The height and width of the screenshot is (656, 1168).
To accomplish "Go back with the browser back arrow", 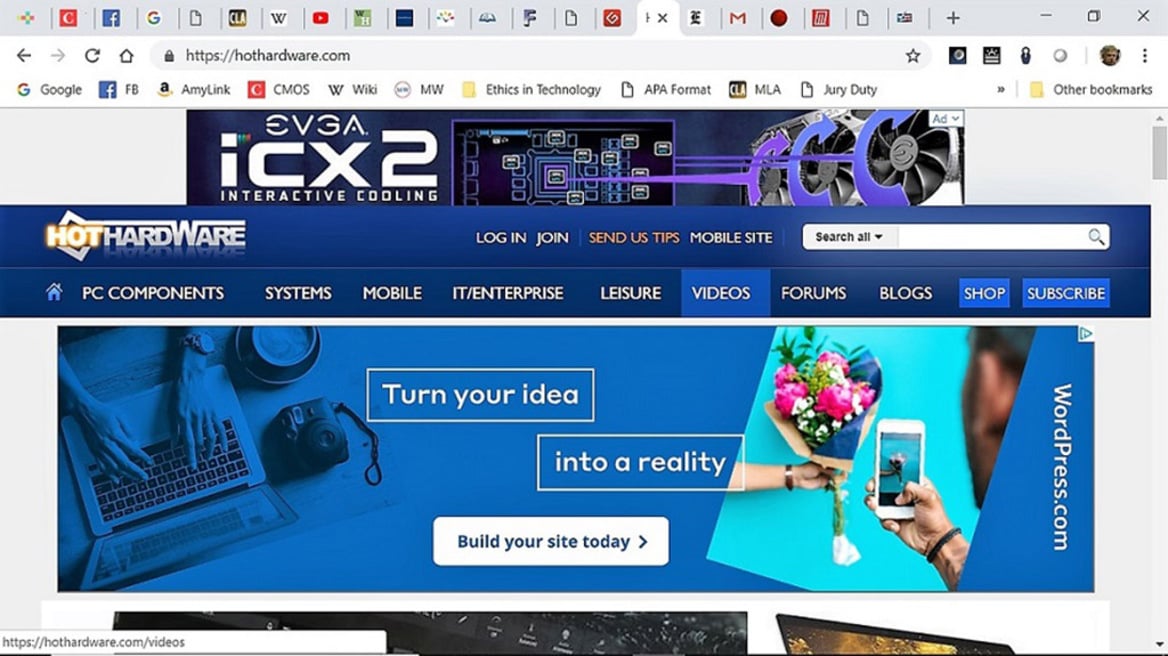I will click(24, 55).
